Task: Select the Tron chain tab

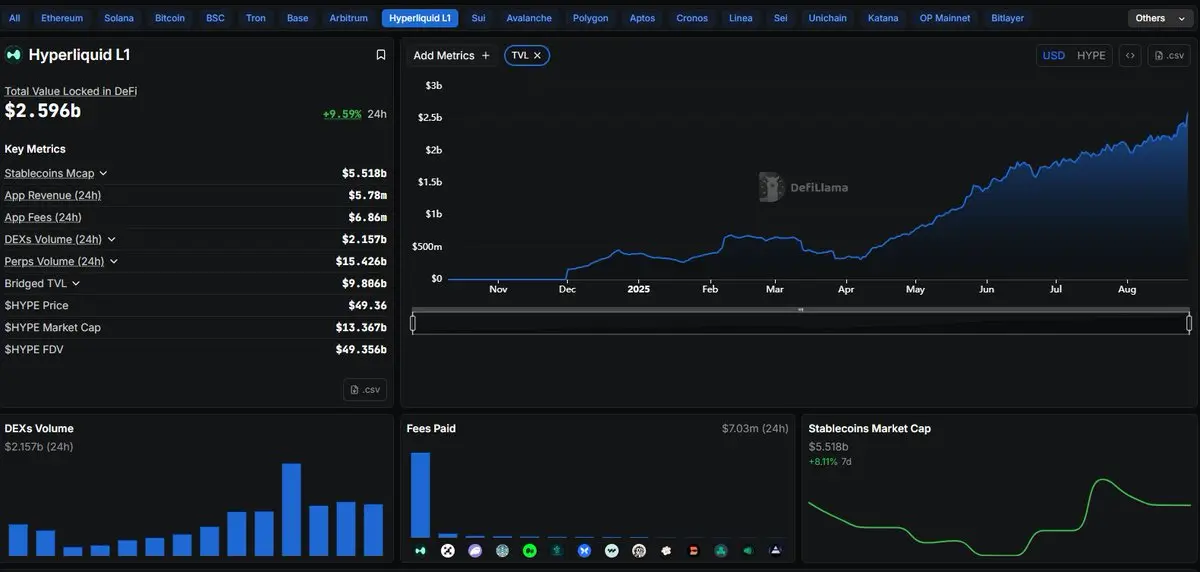Action: 256,18
